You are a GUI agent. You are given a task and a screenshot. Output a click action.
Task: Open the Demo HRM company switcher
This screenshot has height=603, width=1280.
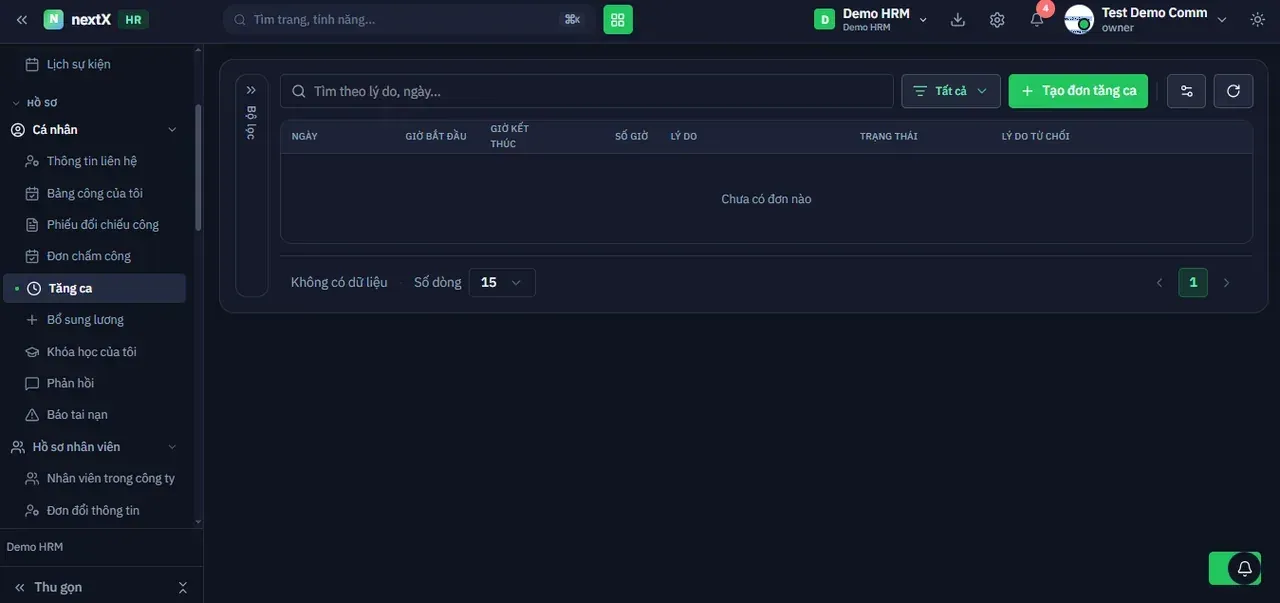pos(871,20)
